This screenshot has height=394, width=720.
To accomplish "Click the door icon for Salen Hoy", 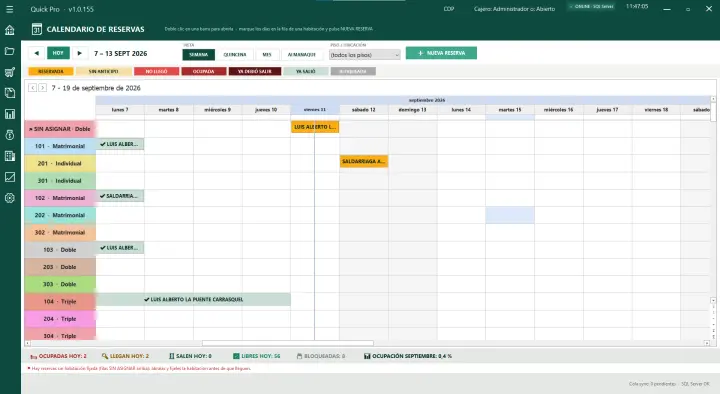I will pyautogui.click(x=172, y=356).
